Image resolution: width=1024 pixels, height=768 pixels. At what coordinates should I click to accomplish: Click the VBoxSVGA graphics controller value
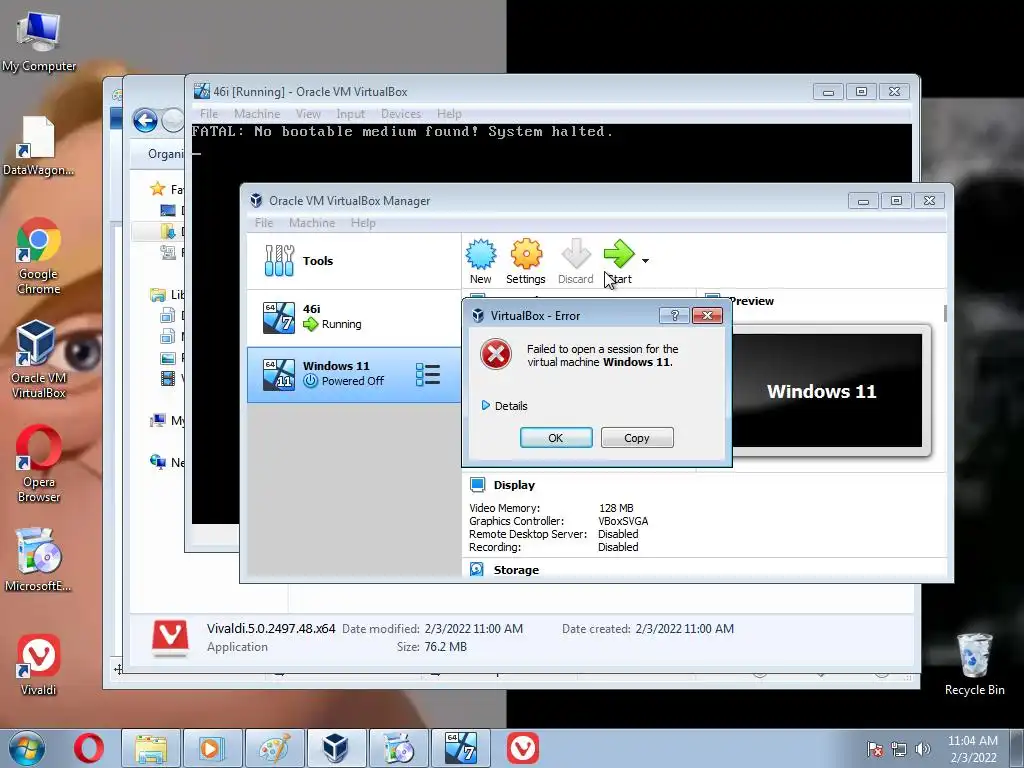pos(623,520)
